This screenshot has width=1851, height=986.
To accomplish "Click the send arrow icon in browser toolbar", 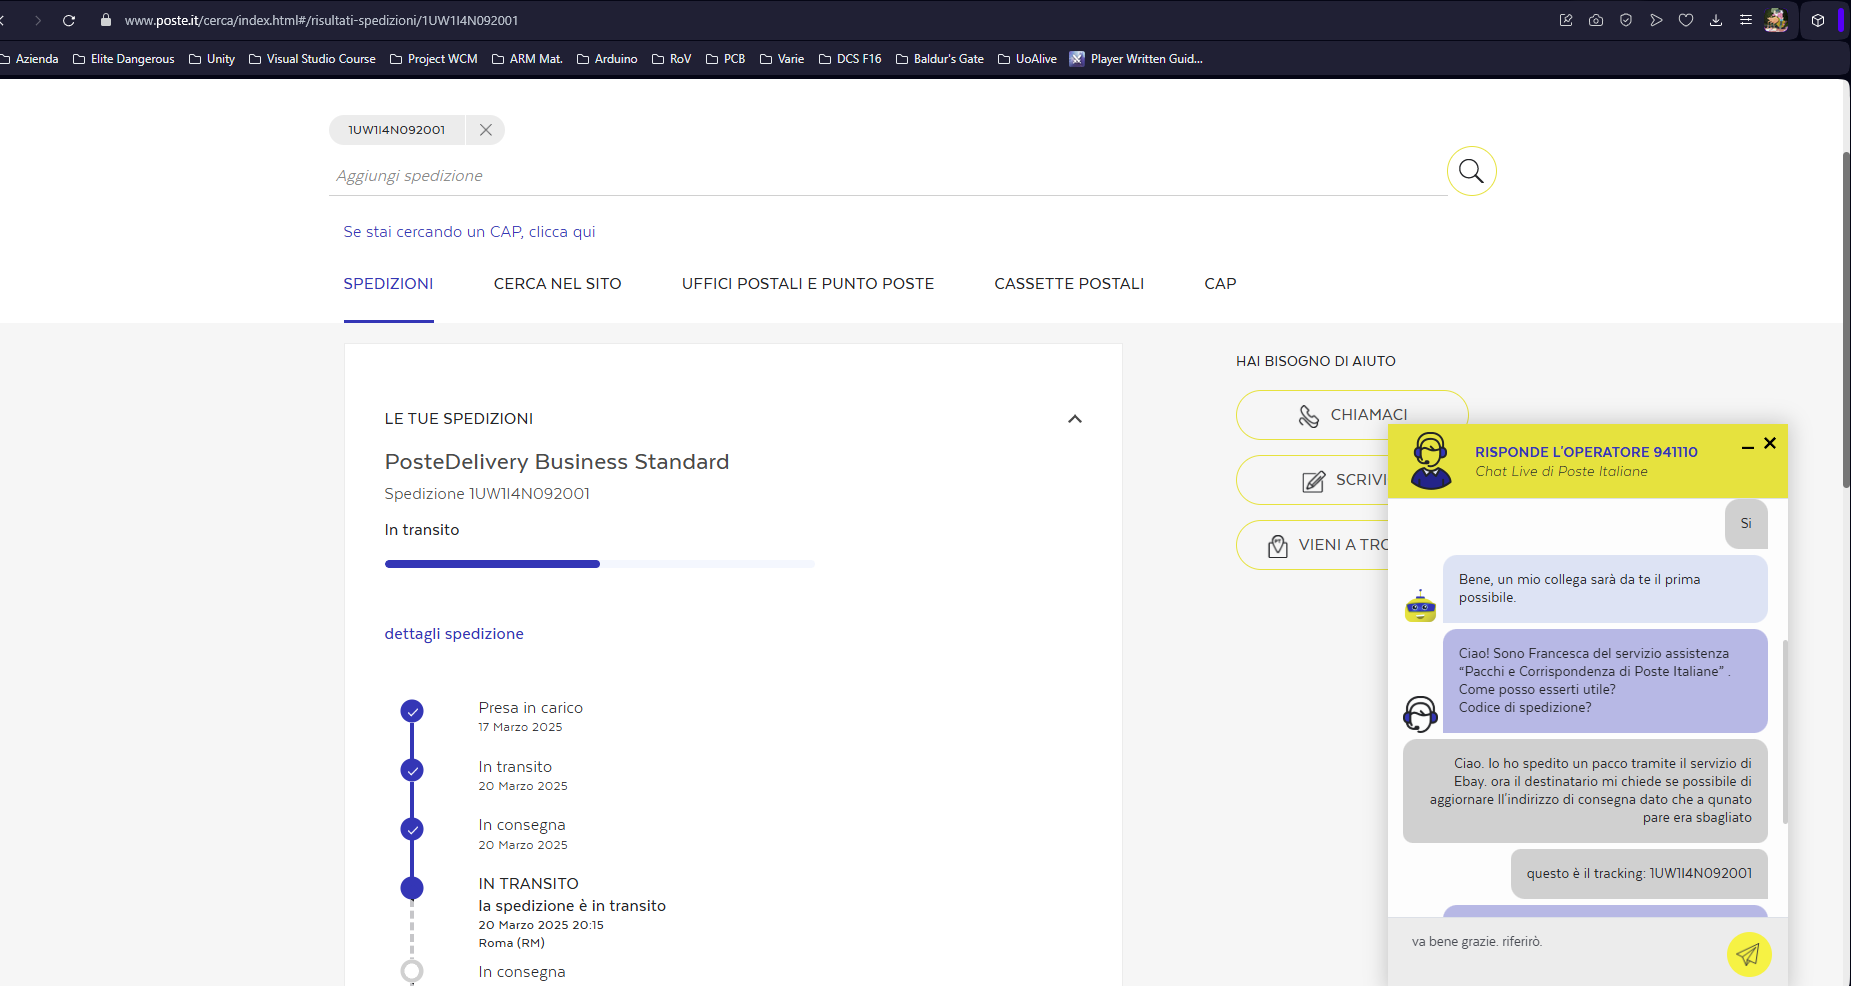I will click(1656, 20).
